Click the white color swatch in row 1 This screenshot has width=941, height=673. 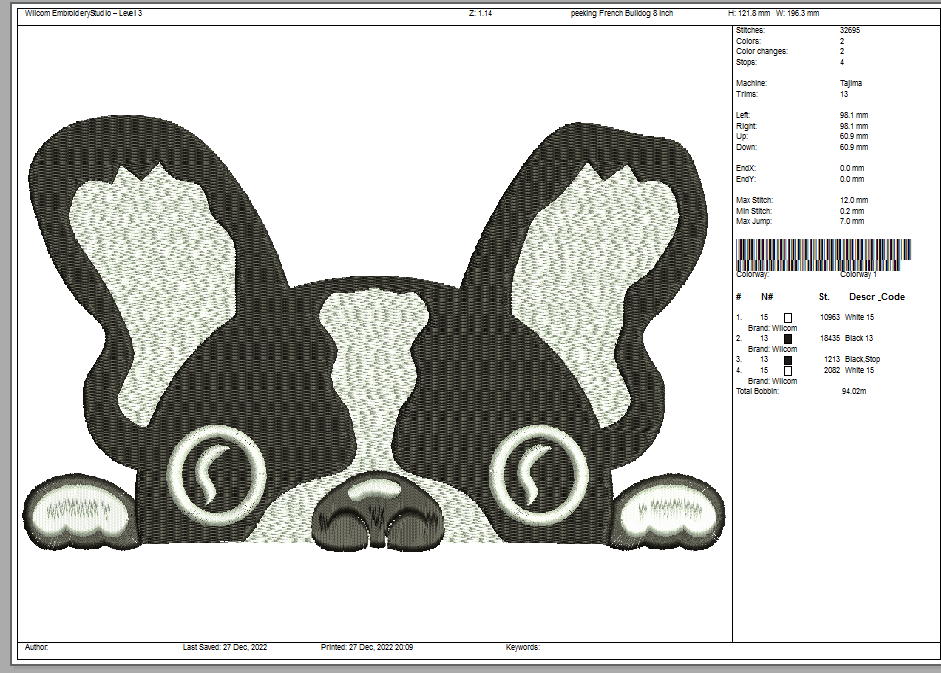point(788,317)
